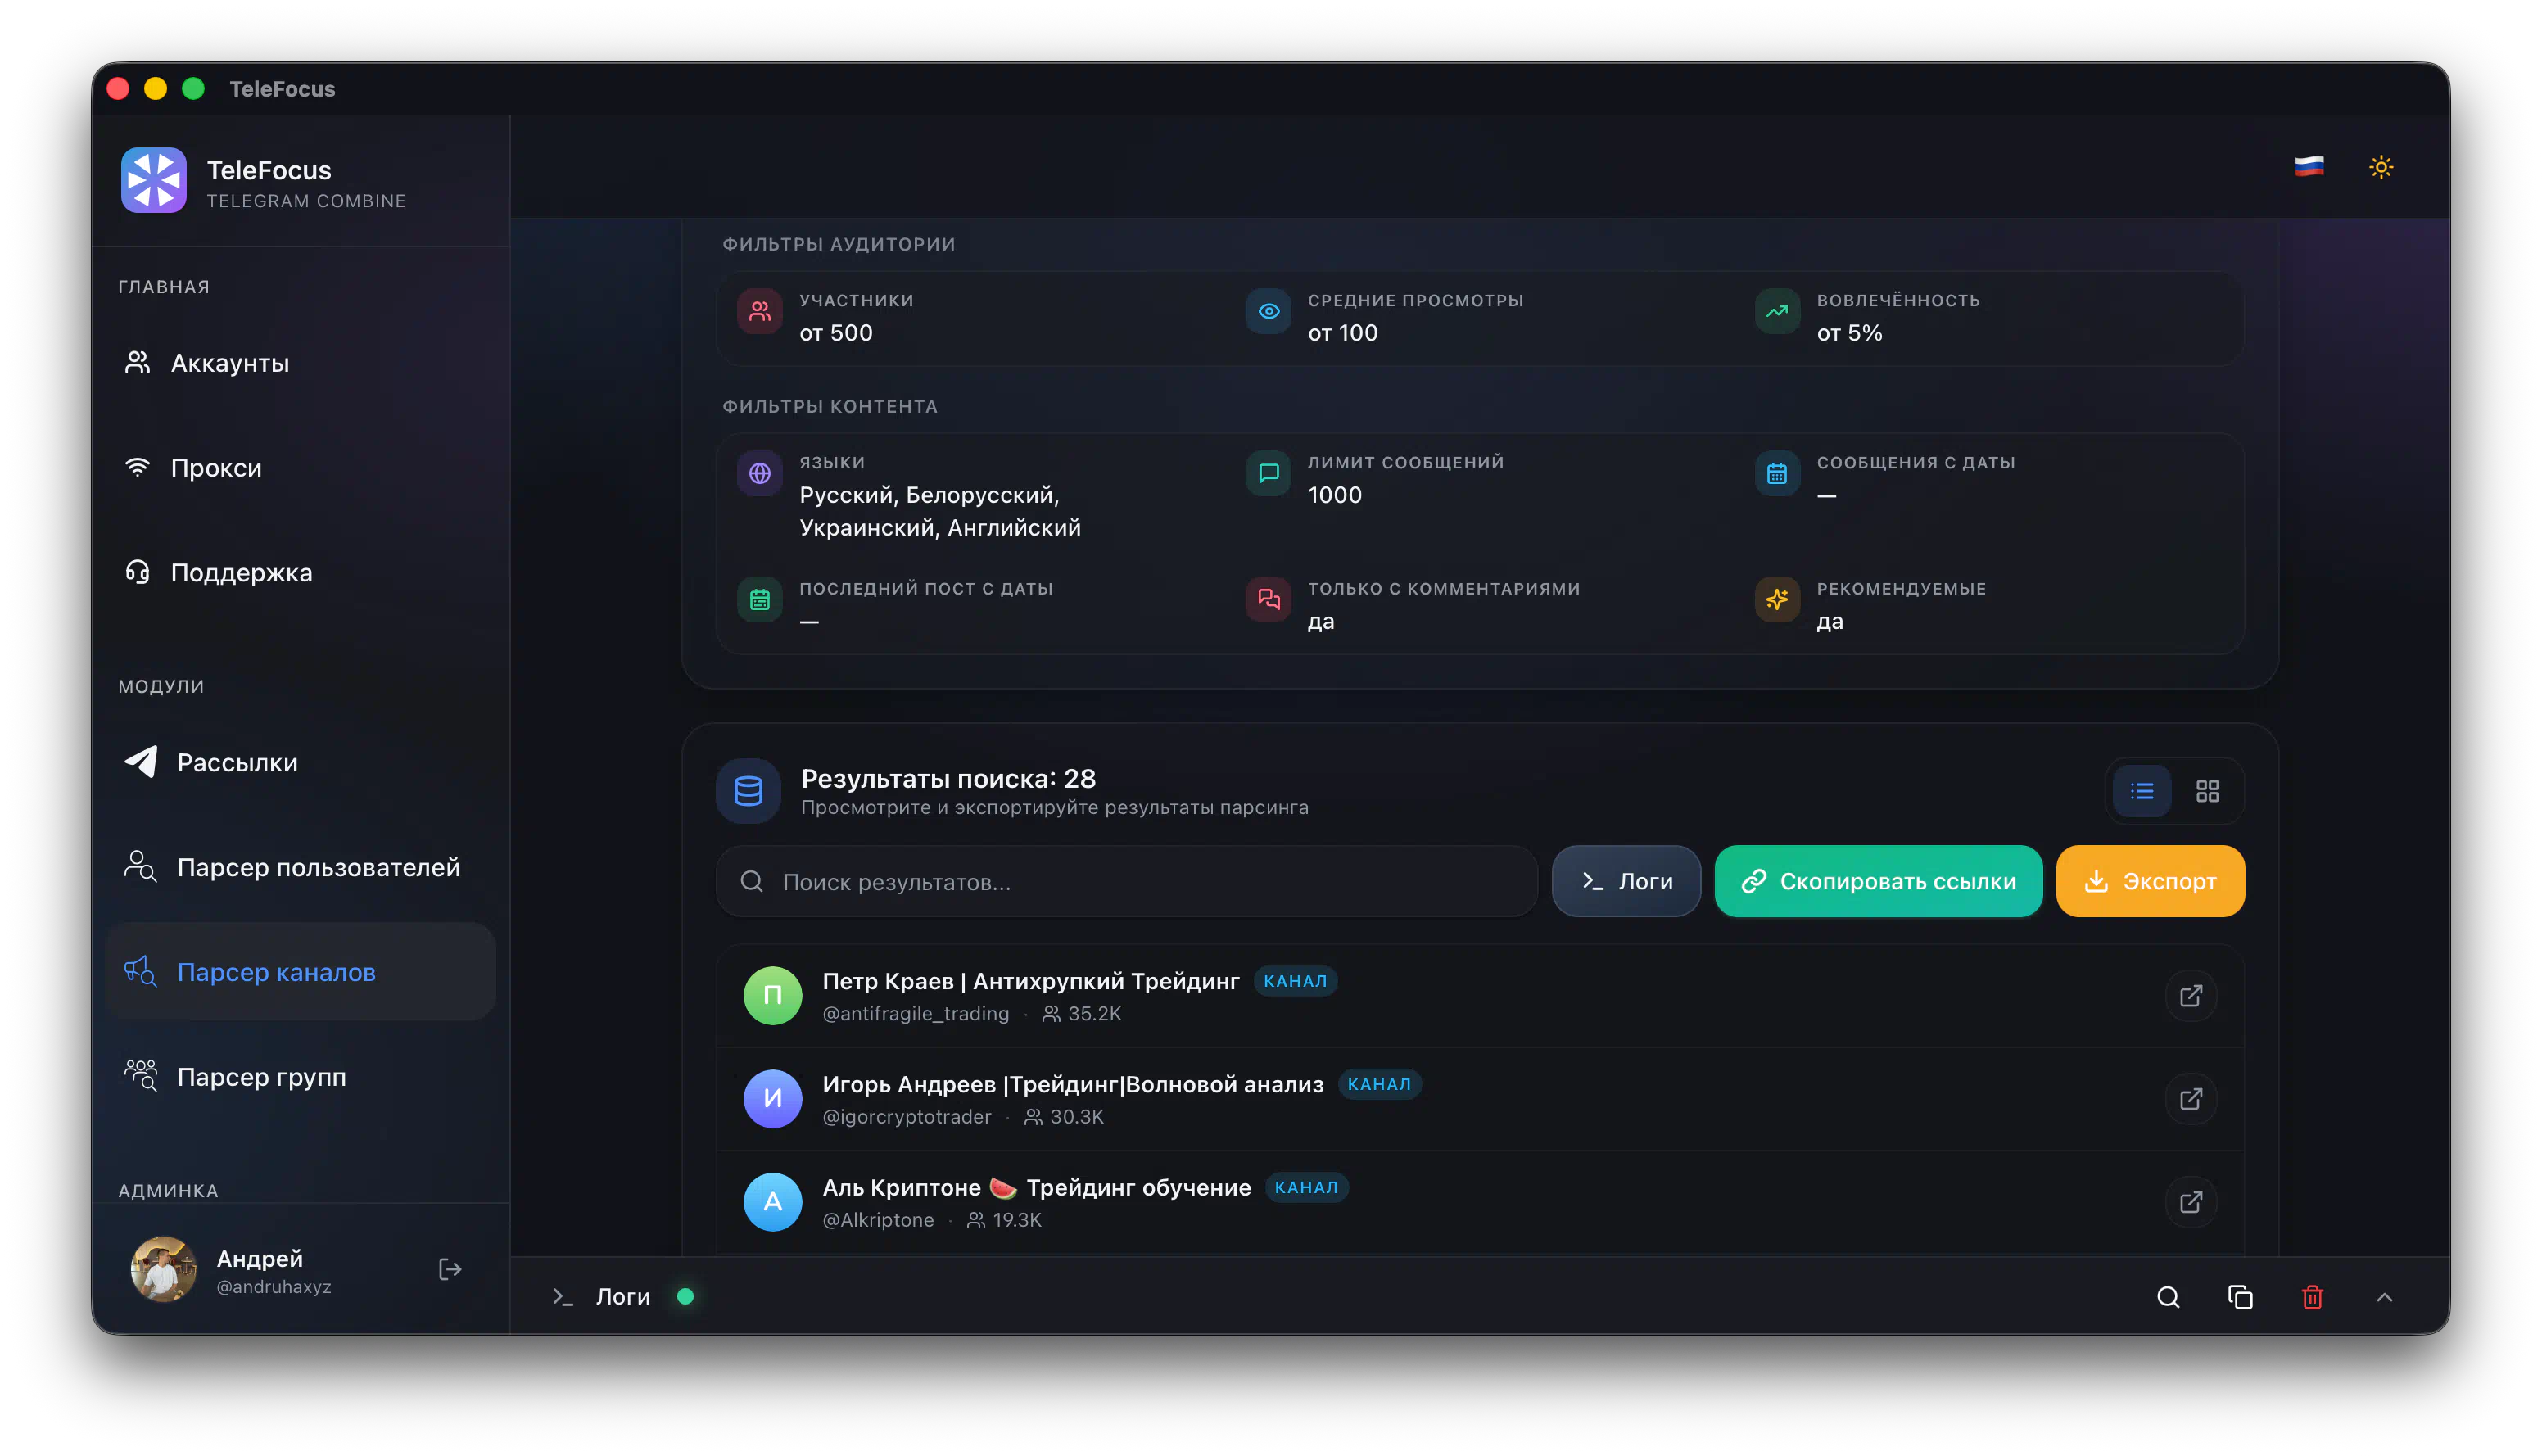2542x1456 pixels.
Task: Click the @igorcryptotrader handle
Action: [x=907, y=1117]
